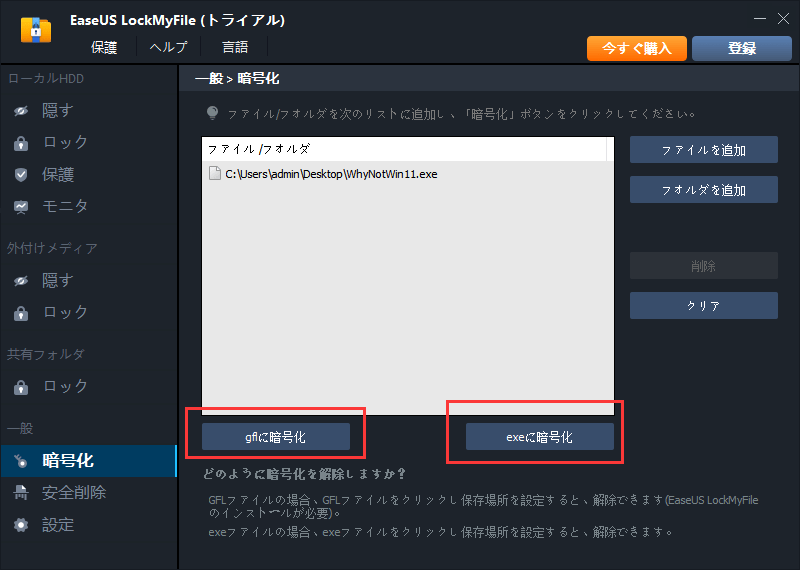Viewport: 800px width, 570px height.
Task: Open ロック under ローカルHDD
Action: pos(65,142)
